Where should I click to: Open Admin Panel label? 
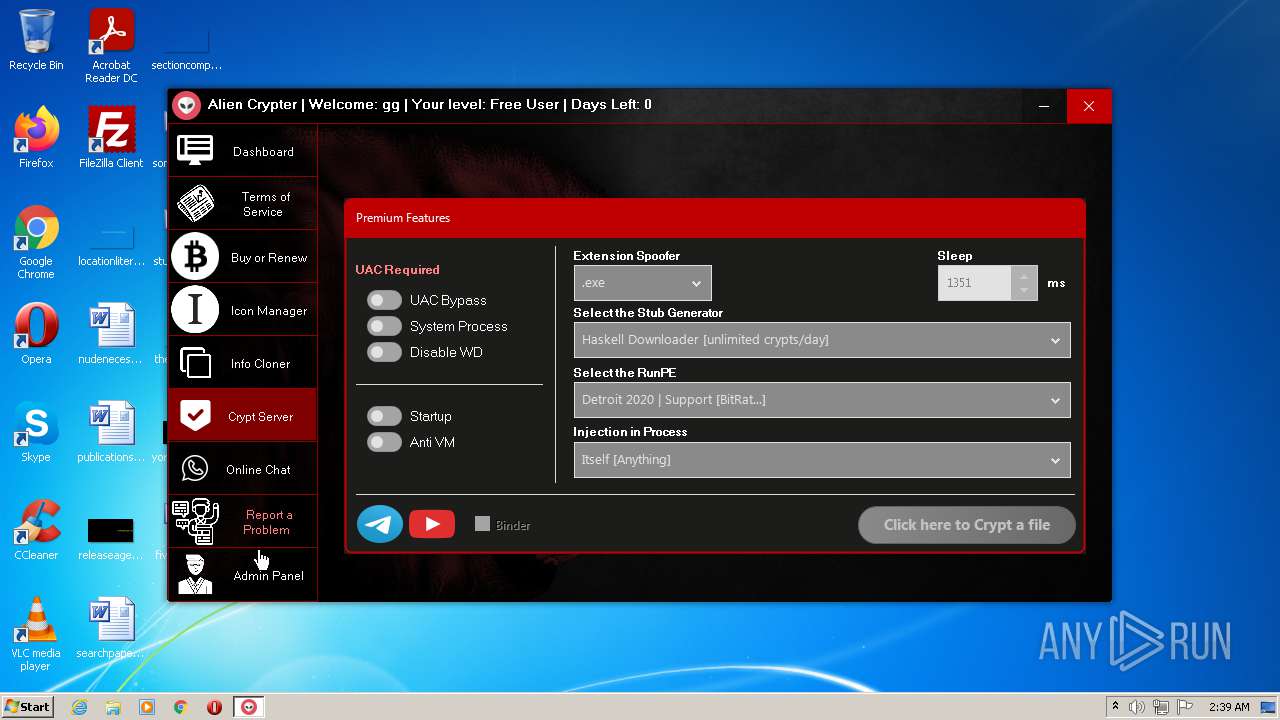pyautogui.click(x=268, y=576)
